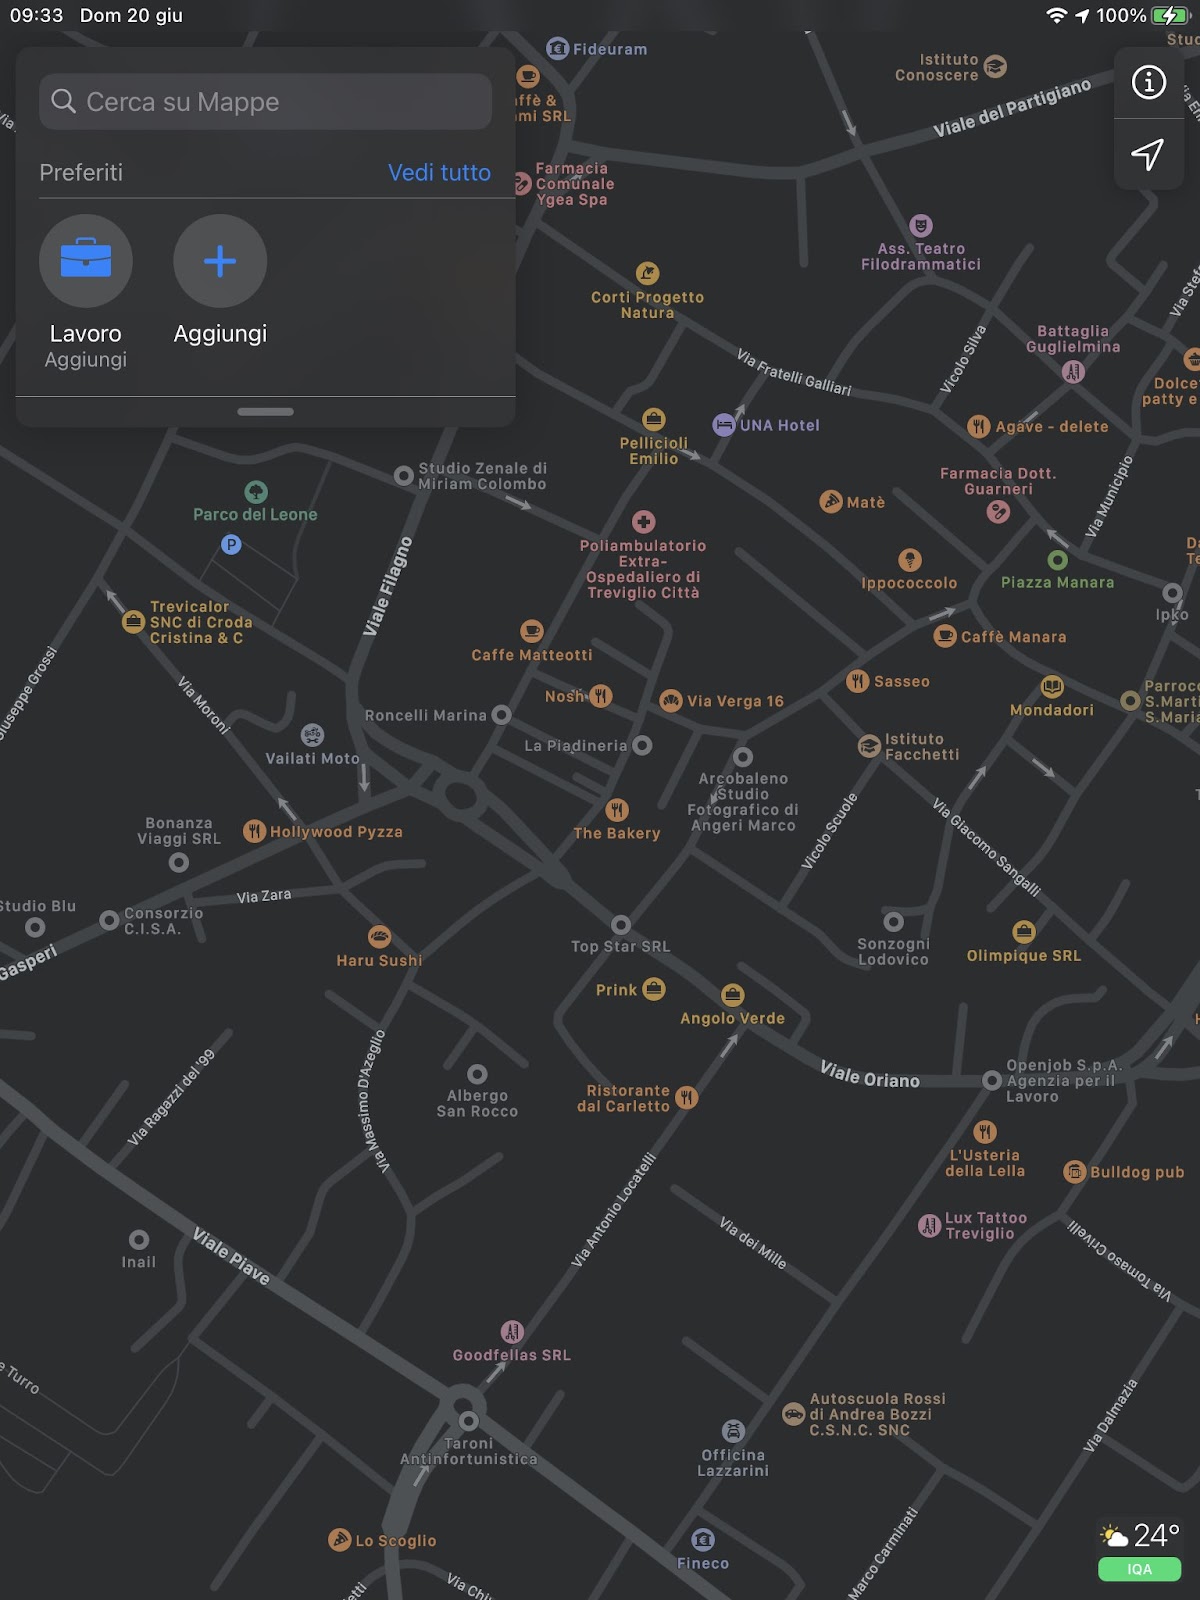Select the UNA Hotel bed icon
This screenshot has width=1200, height=1600.
pyautogui.click(x=724, y=425)
